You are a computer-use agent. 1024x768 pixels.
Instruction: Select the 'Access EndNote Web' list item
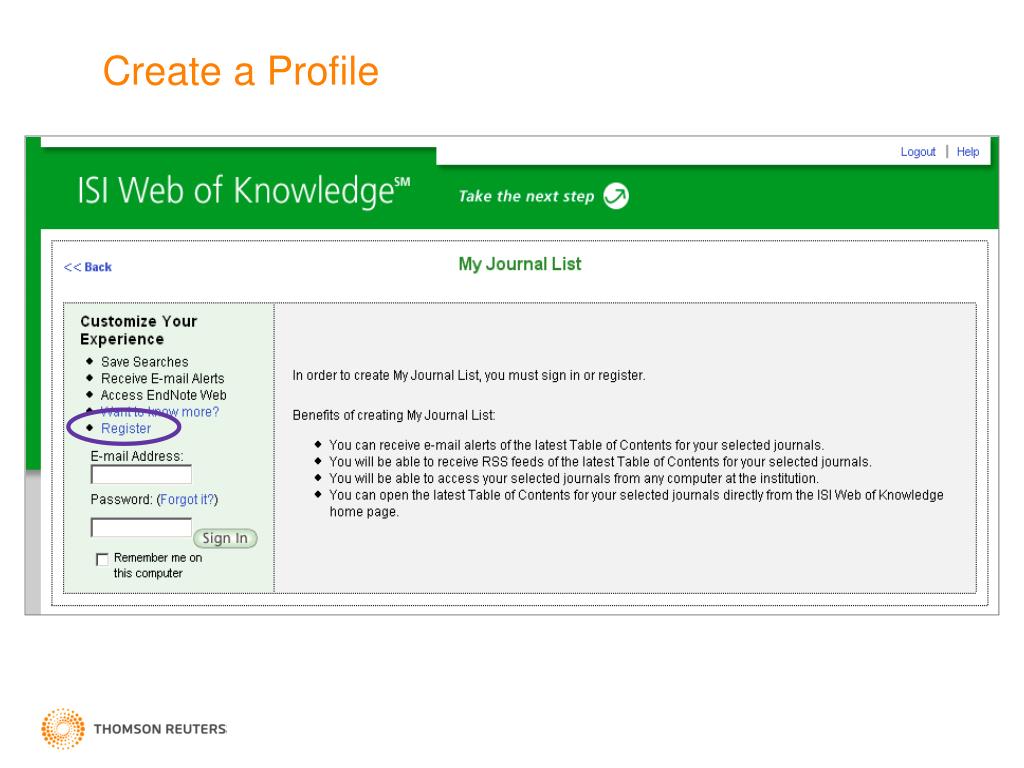163,395
